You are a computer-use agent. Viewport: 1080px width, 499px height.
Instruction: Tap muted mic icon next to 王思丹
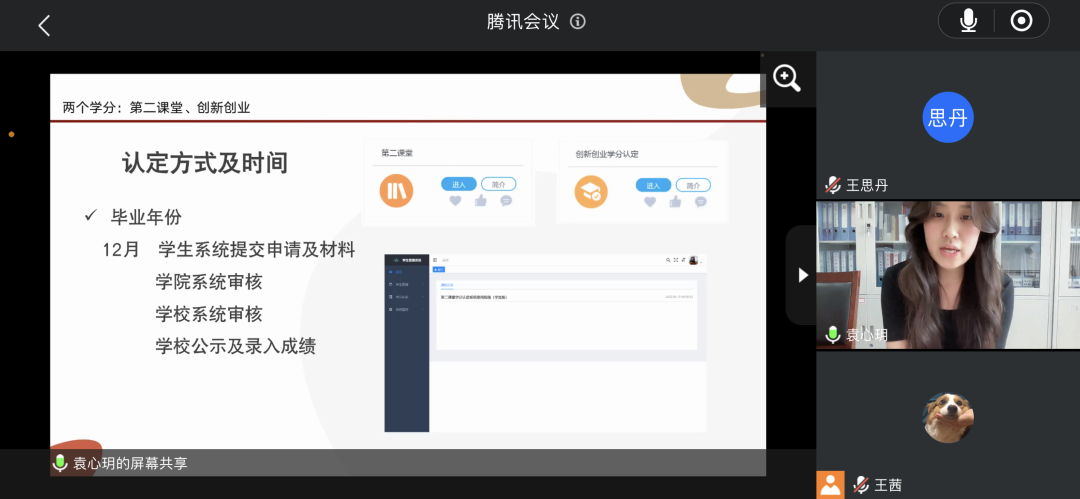(833, 185)
